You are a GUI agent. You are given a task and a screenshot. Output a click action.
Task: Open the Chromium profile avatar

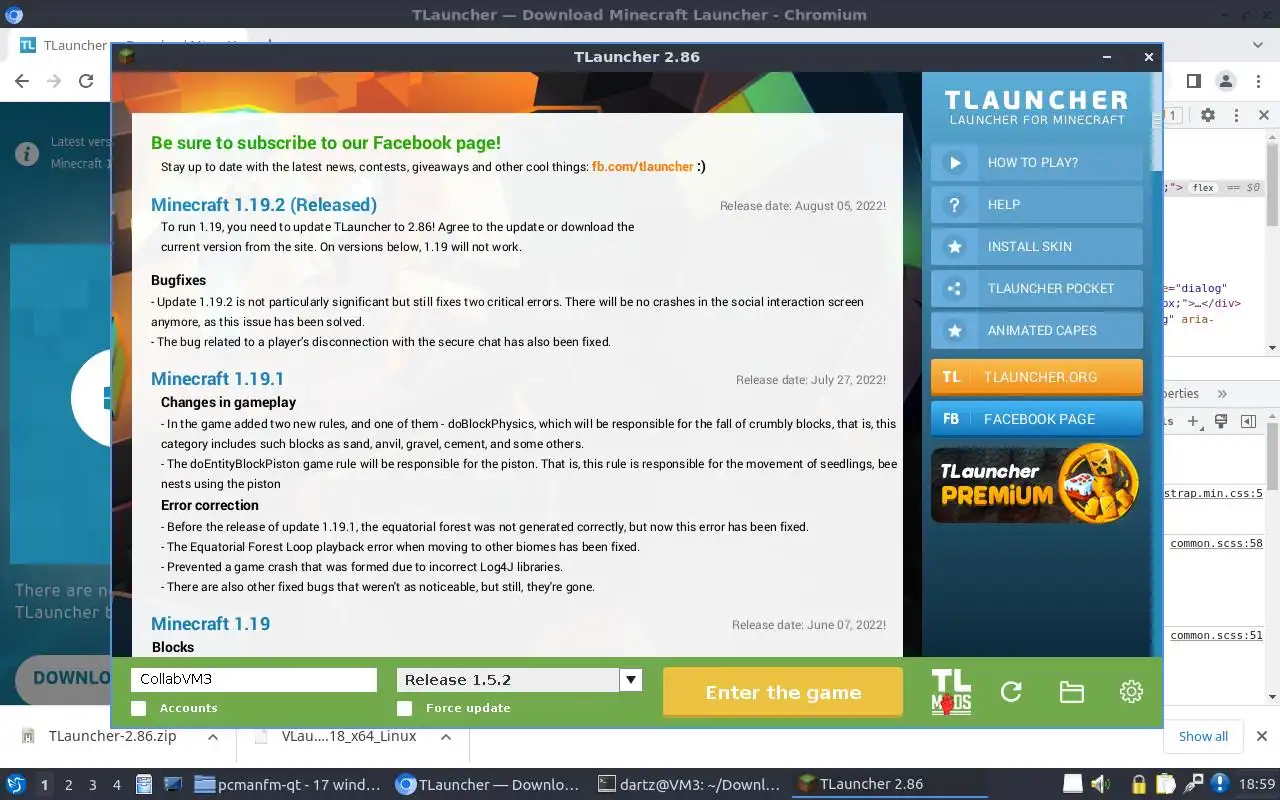1225,82
